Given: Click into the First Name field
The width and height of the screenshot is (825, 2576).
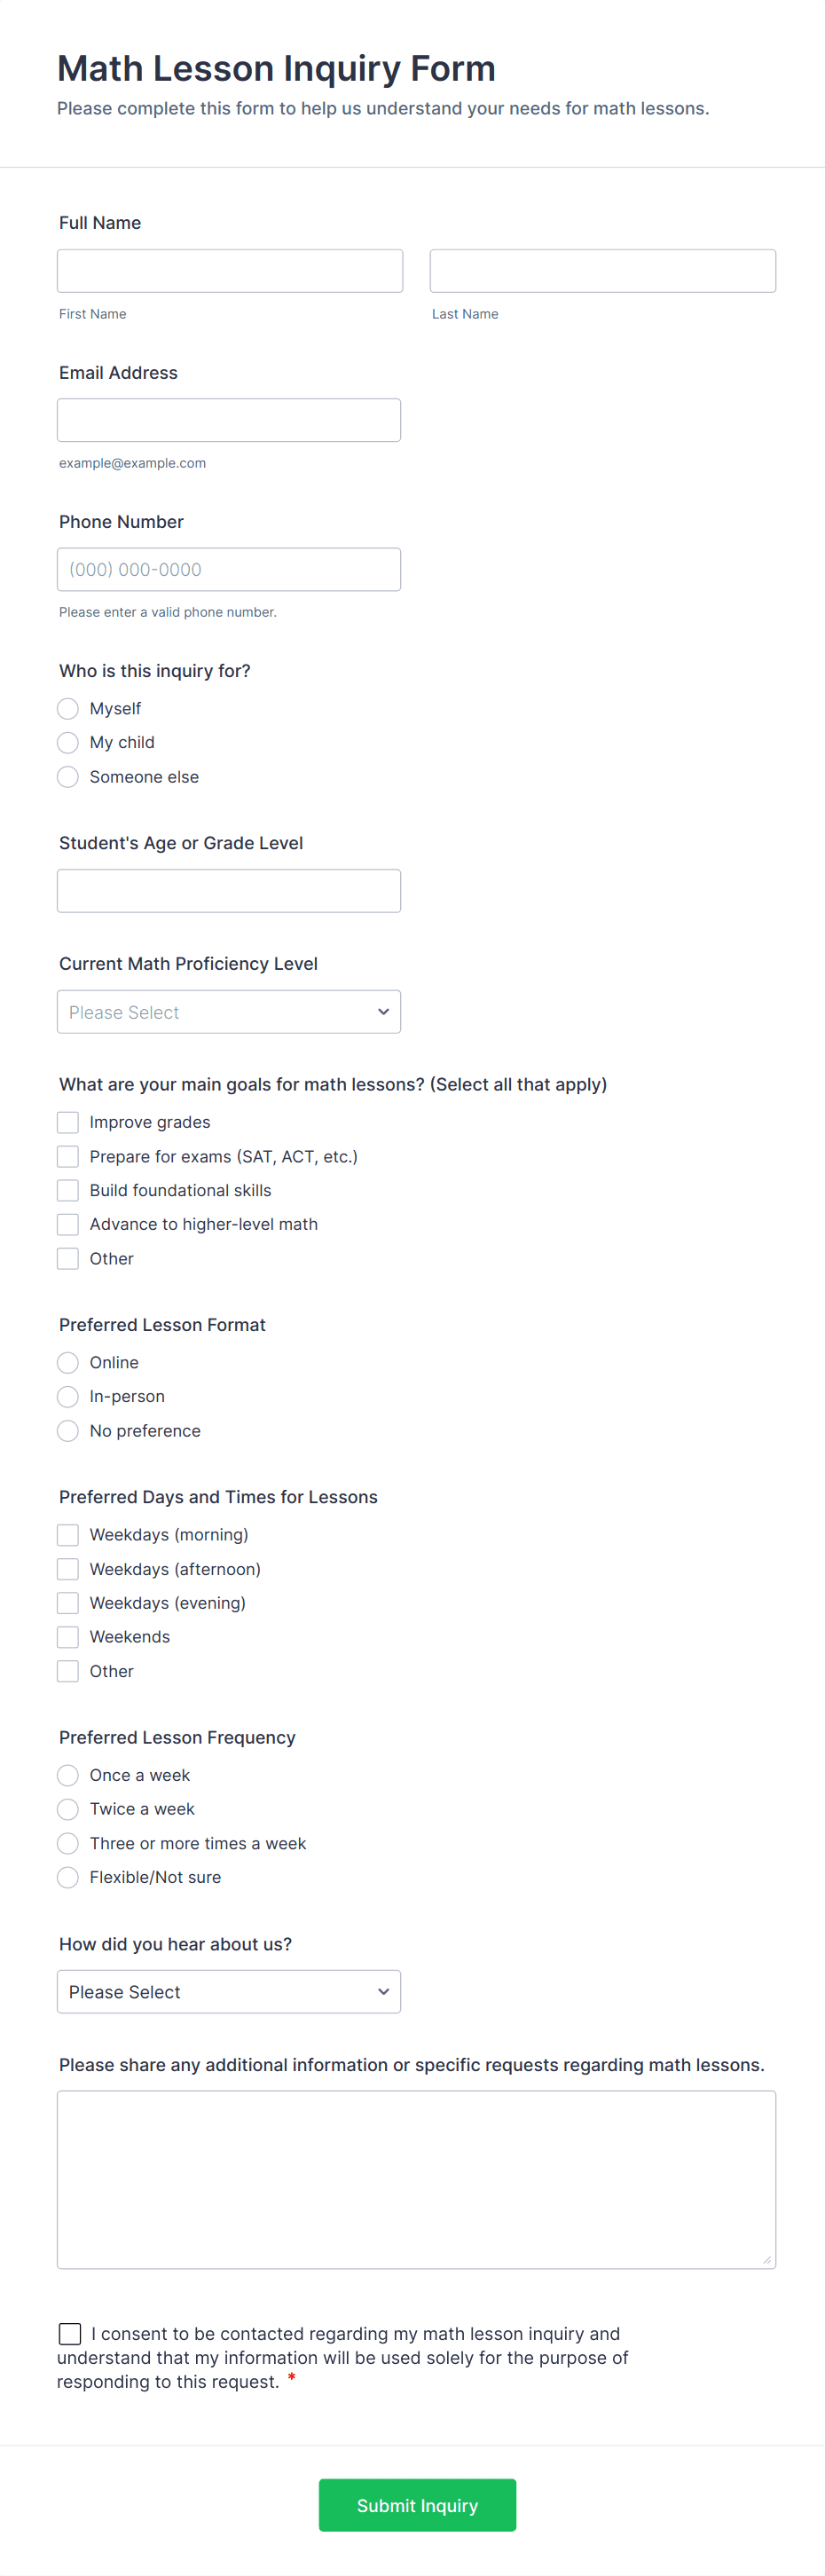Looking at the screenshot, I should click(229, 270).
